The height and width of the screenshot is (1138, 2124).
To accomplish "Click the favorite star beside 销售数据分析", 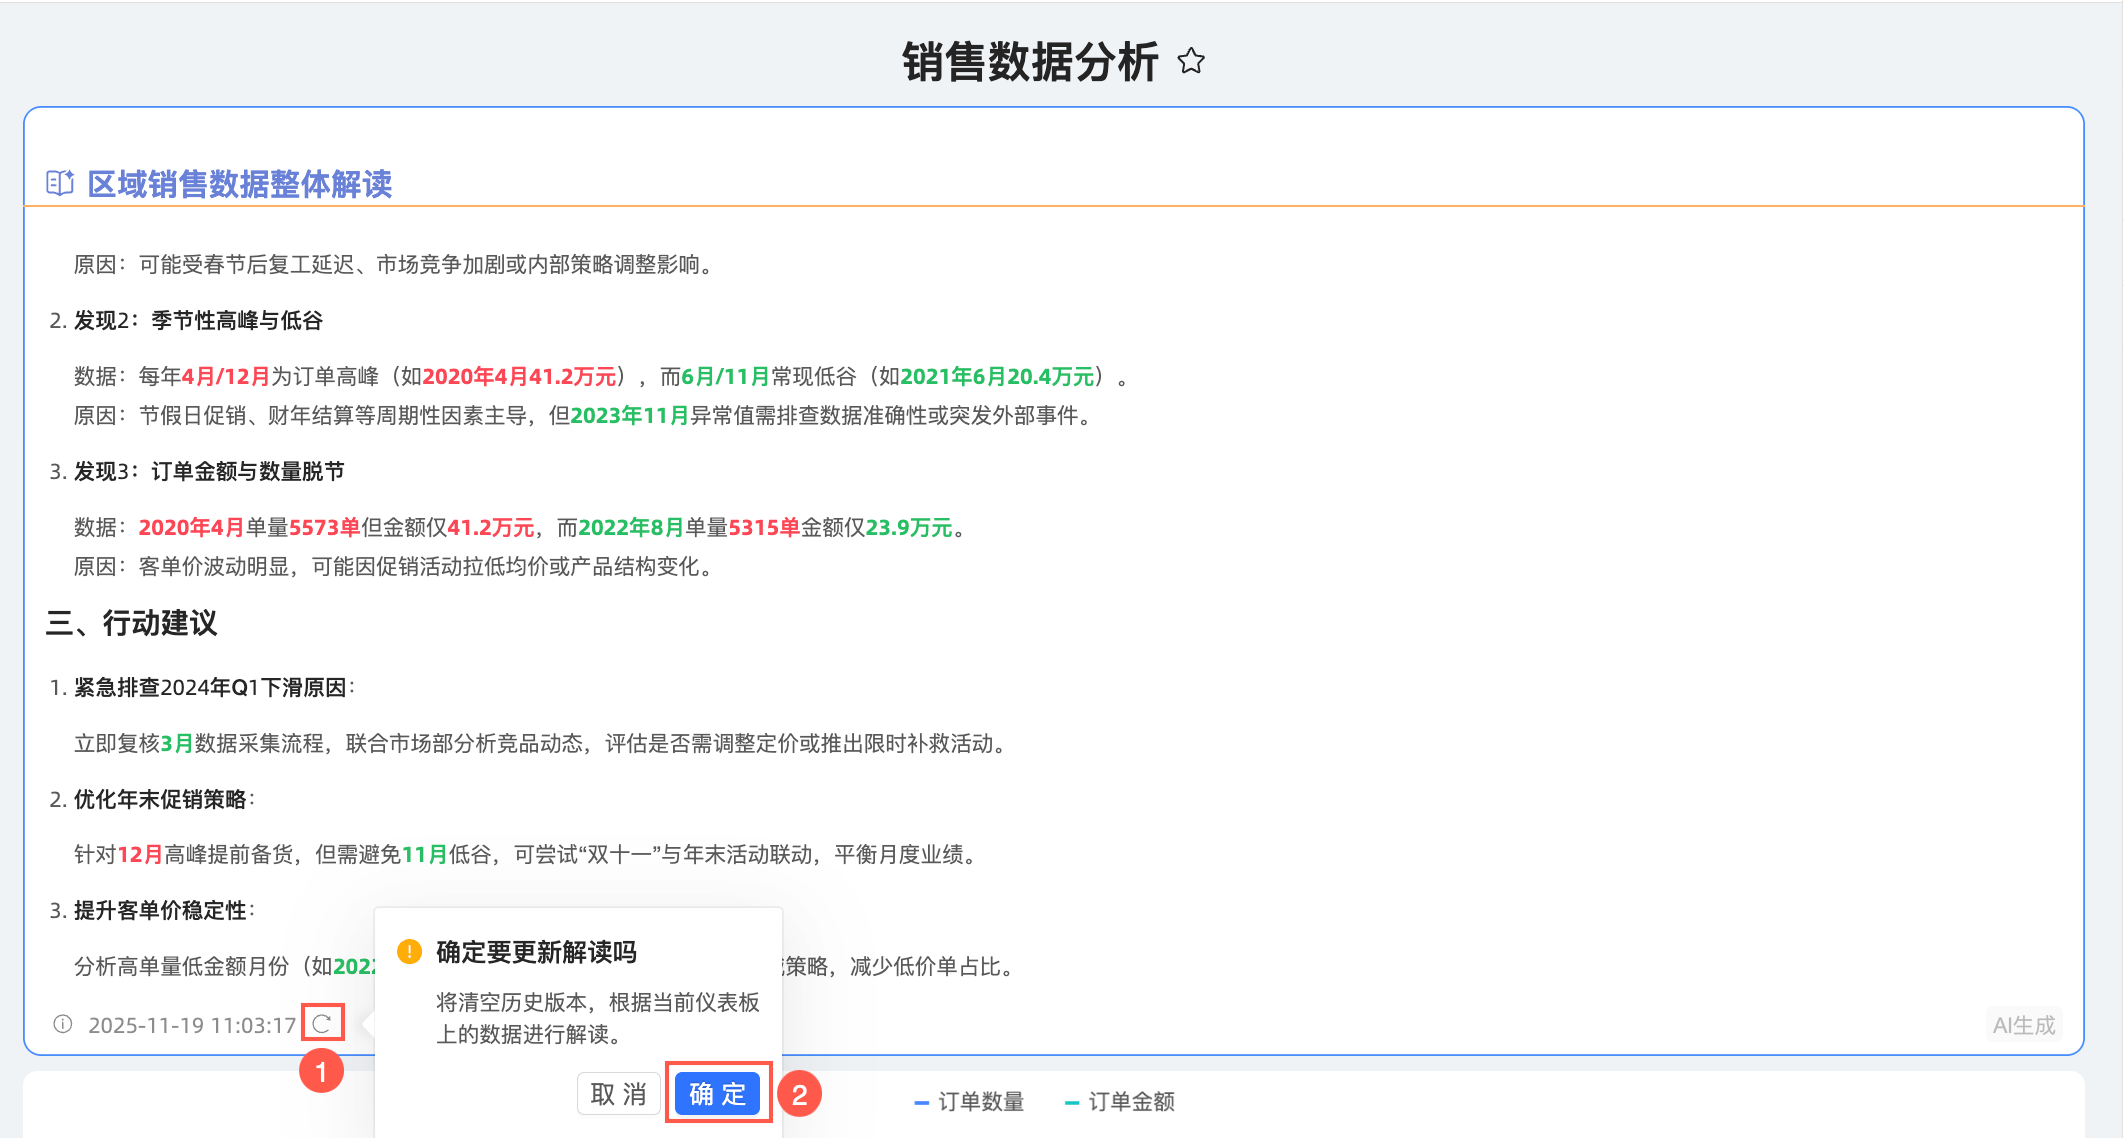I will point(1191,62).
